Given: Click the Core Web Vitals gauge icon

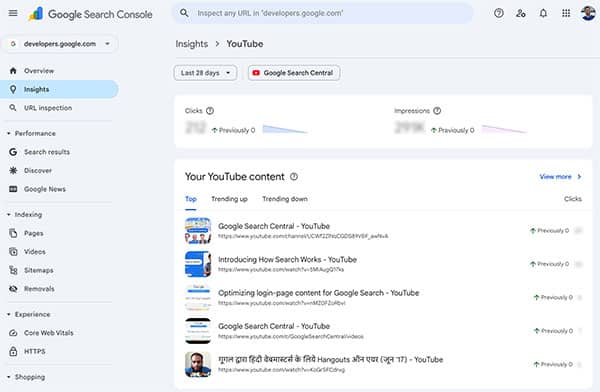Looking at the screenshot, I should click(x=13, y=333).
